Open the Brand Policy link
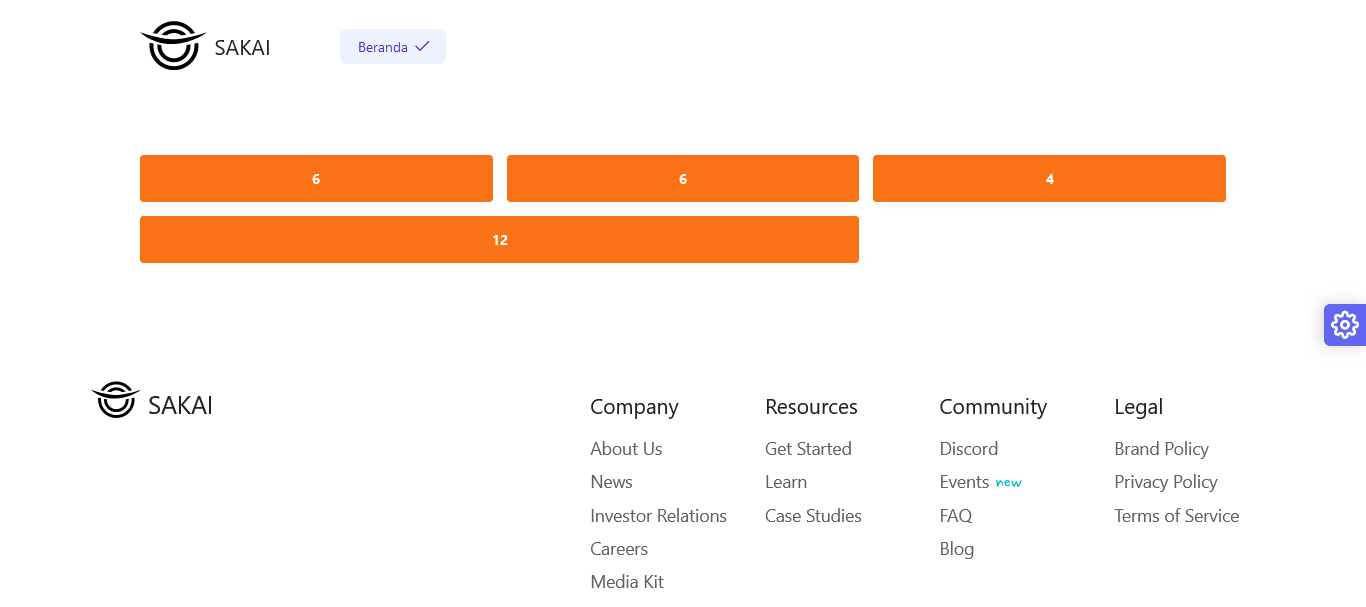Screen dimensions: 1366x607 [1161, 449]
